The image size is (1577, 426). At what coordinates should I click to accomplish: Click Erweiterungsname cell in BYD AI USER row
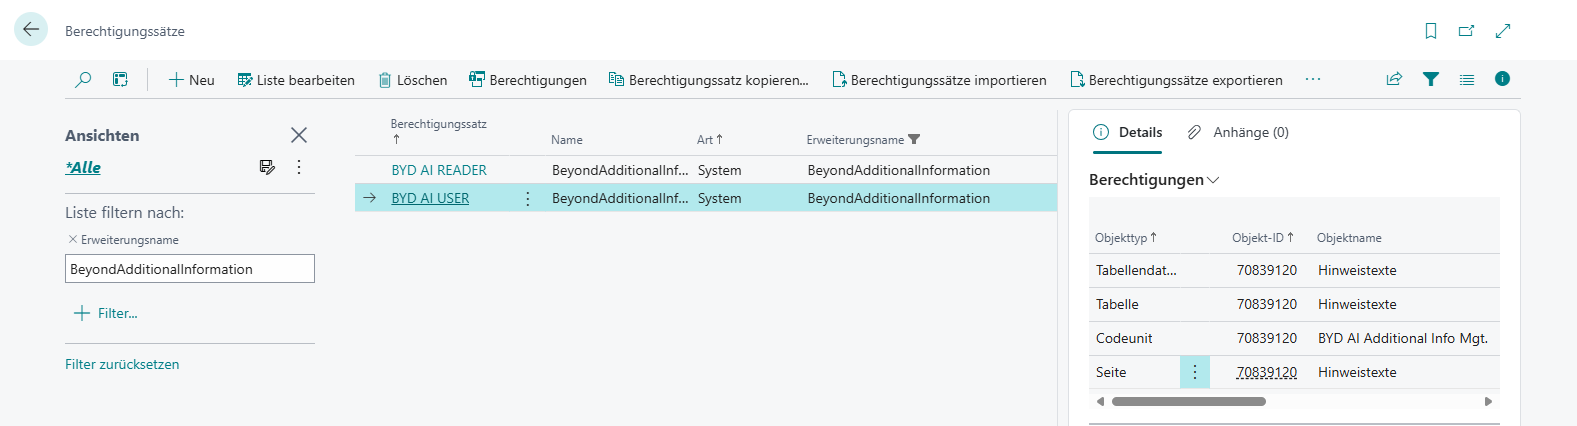[929, 198]
